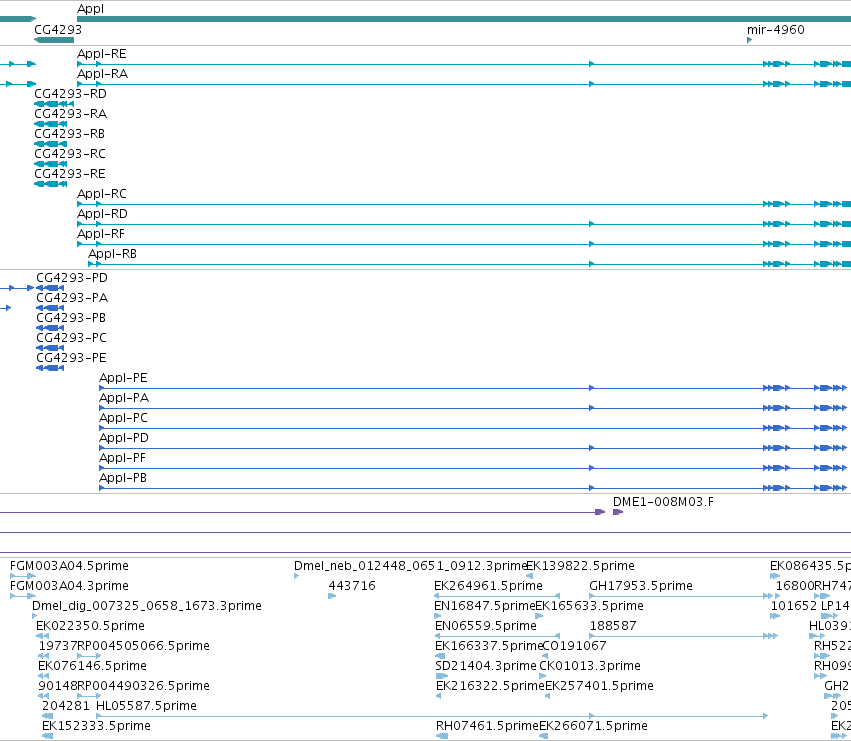Open the EK266071.5prime EST label

tap(593, 726)
